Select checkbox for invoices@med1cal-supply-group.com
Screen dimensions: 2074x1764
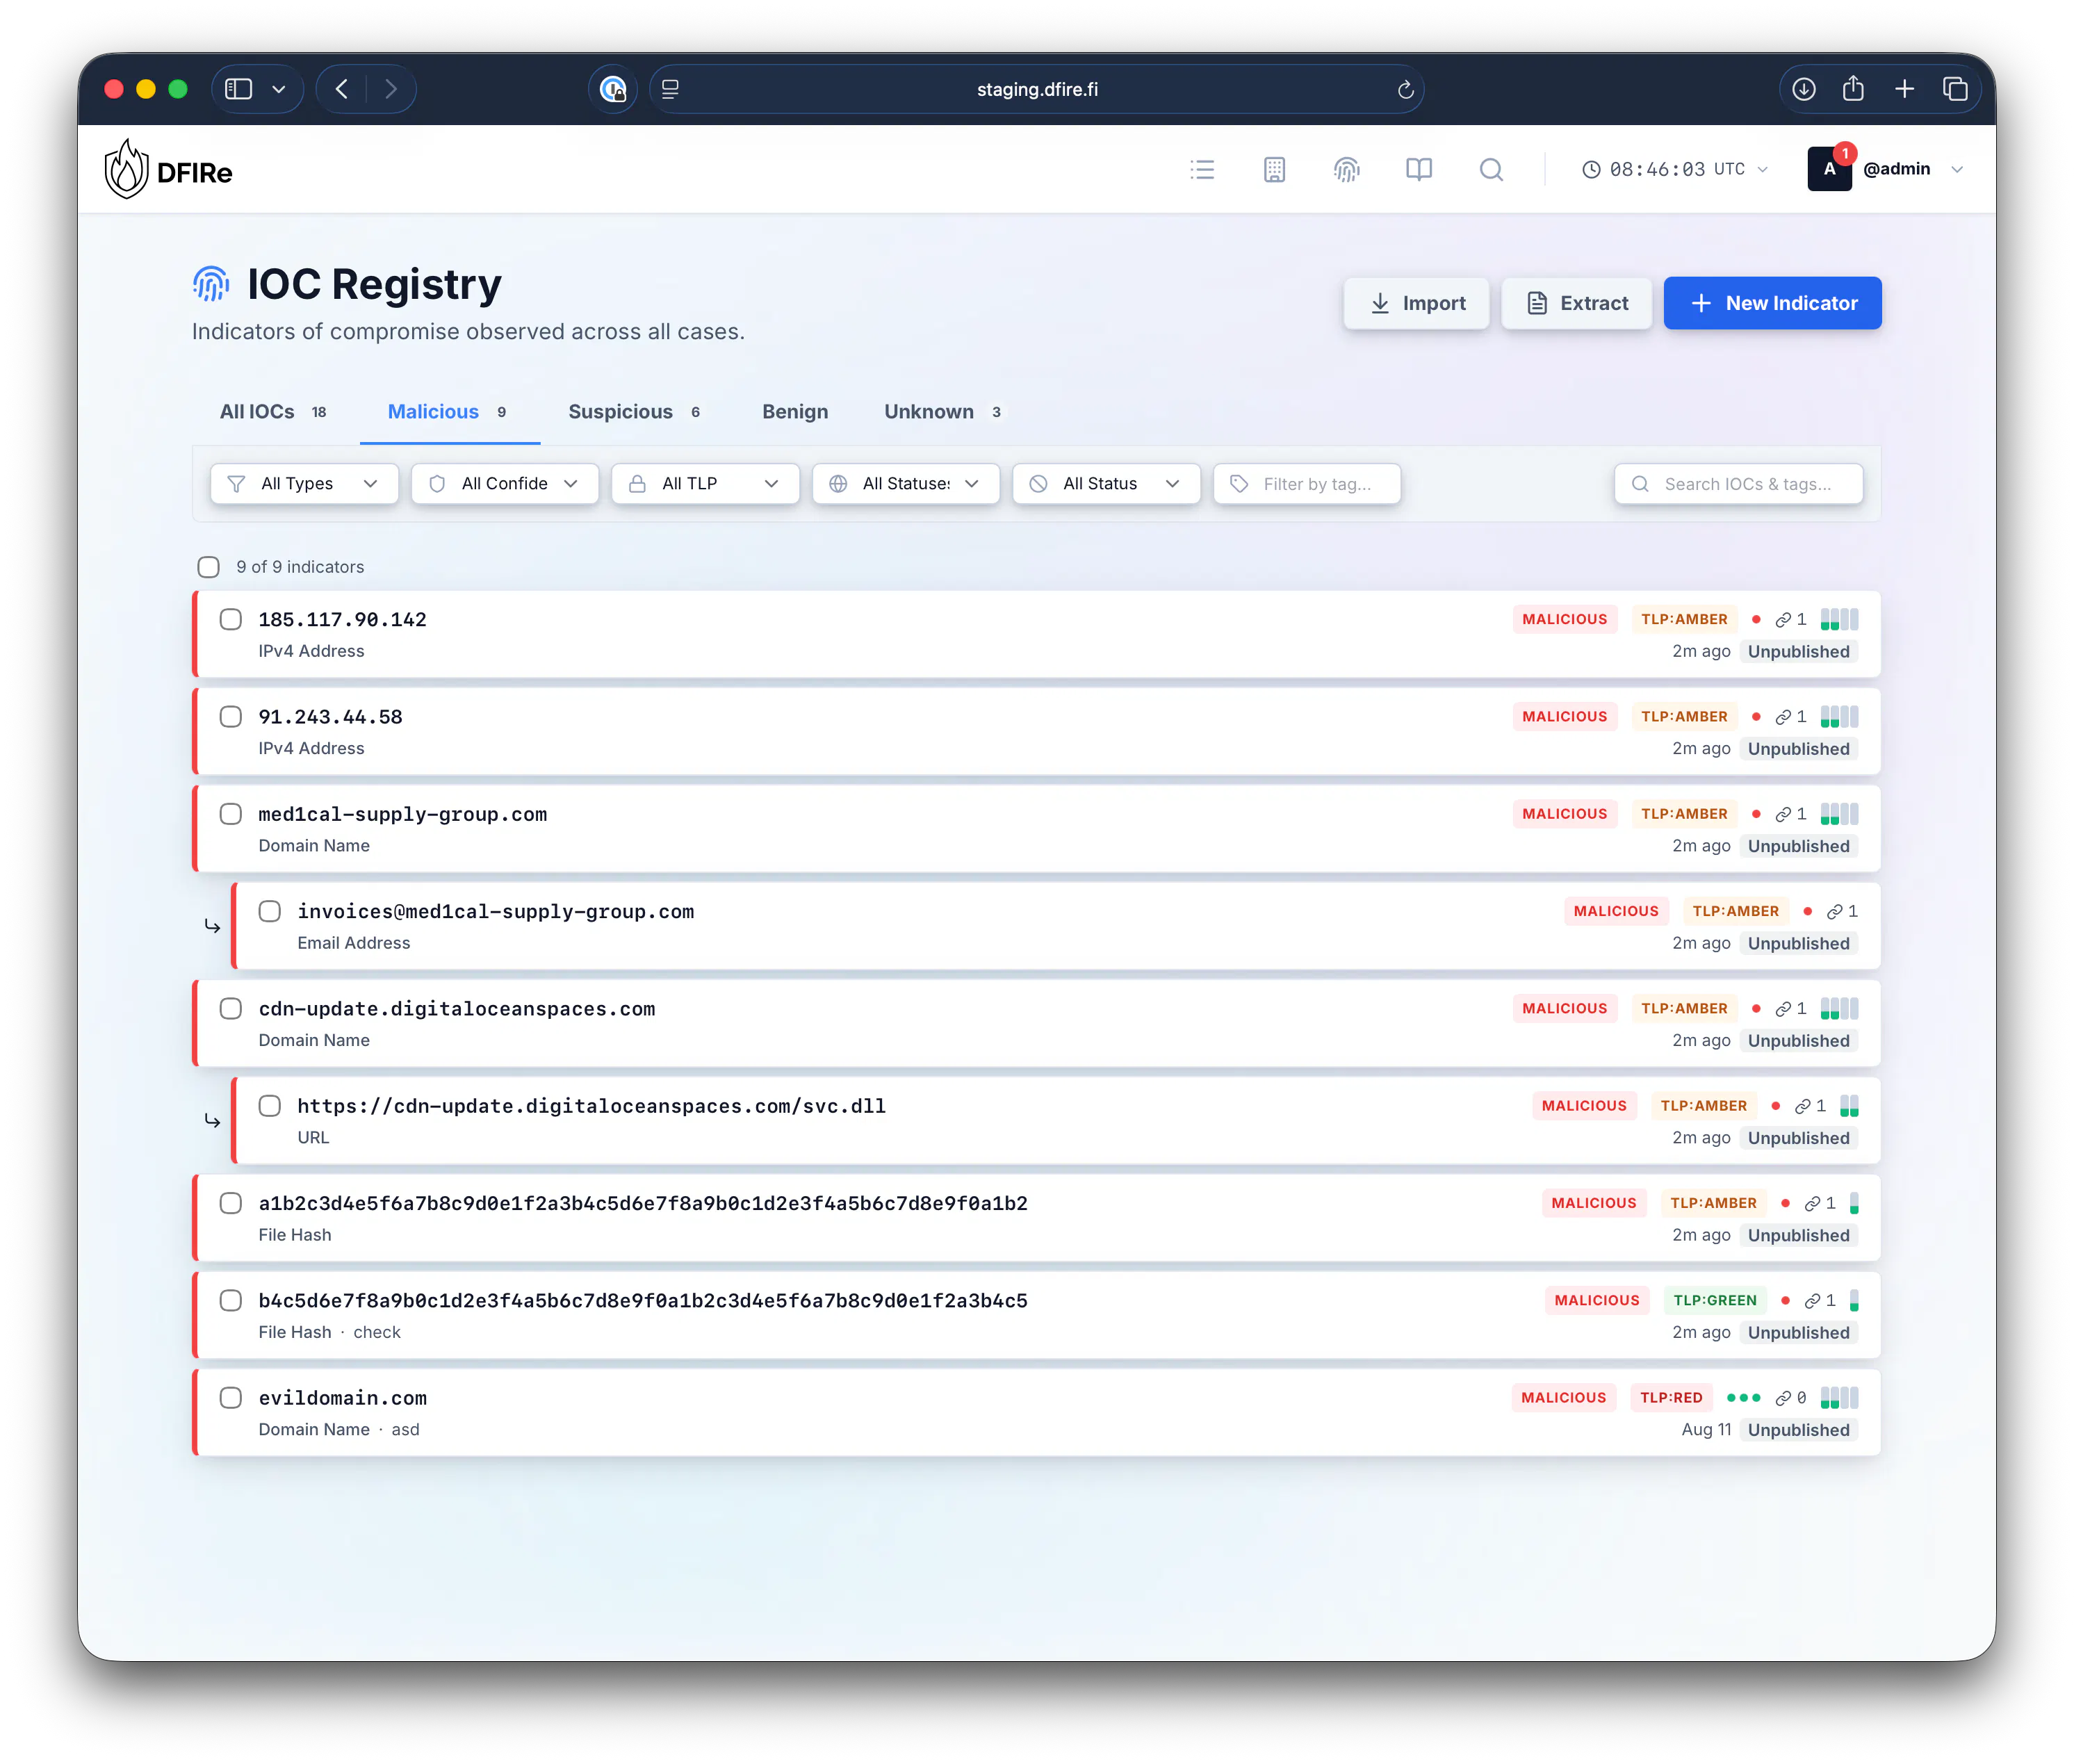pyautogui.click(x=270, y=911)
